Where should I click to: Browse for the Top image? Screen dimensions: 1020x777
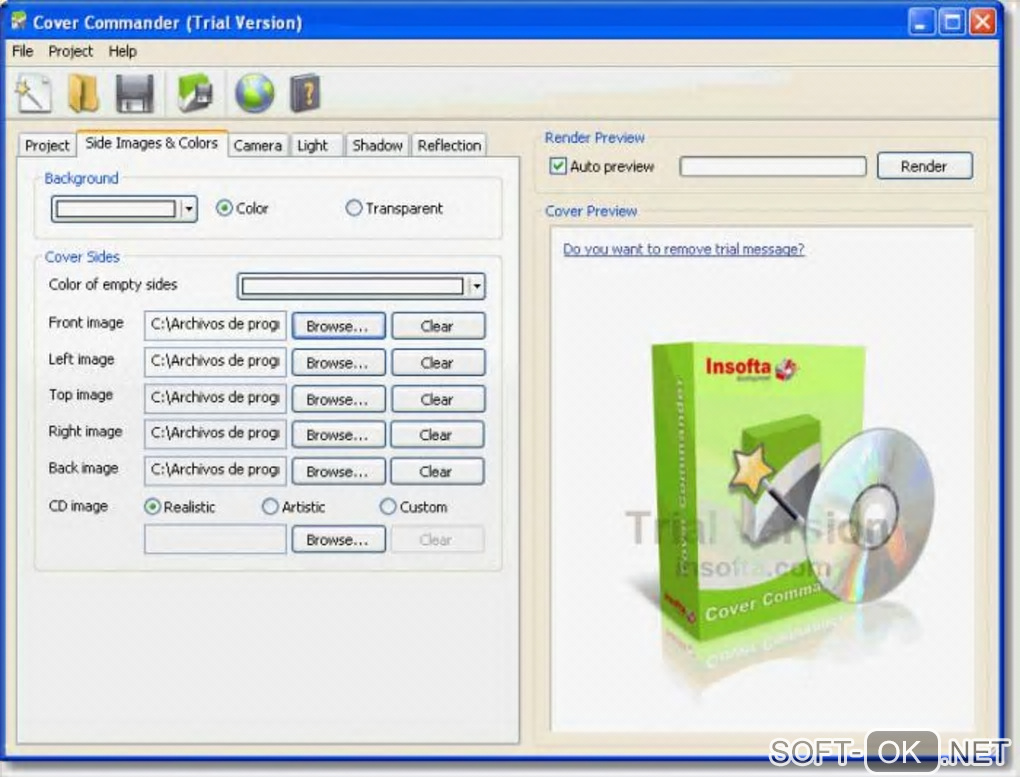[x=338, y=399]
